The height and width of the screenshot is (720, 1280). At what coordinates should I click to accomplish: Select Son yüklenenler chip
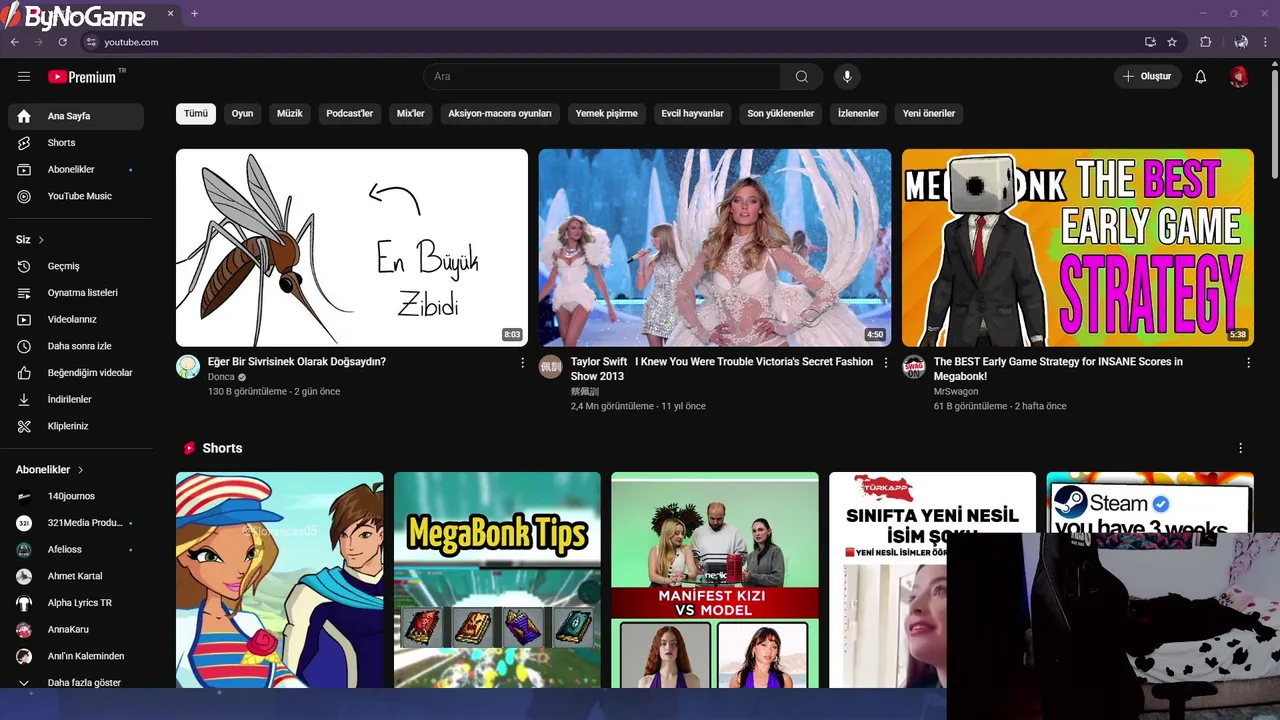[781, 114]
